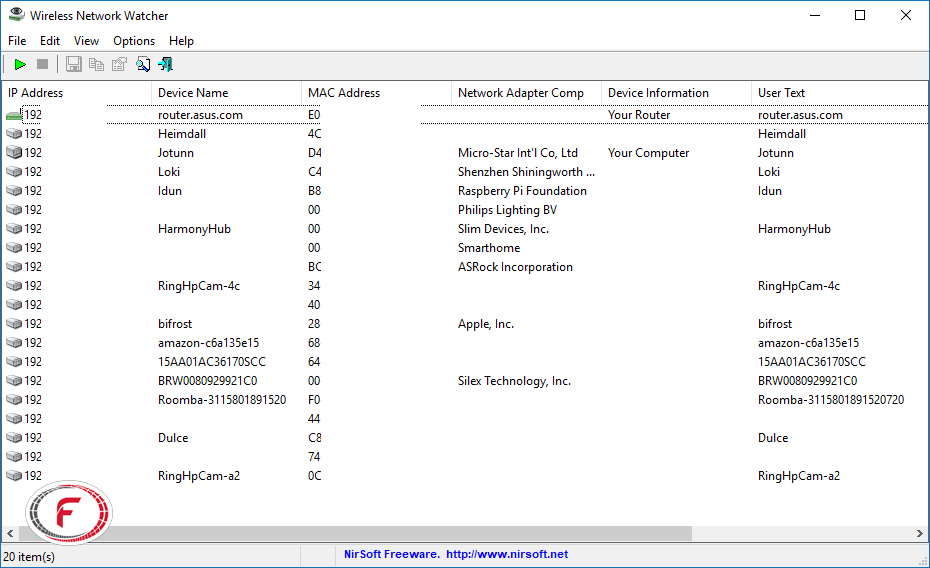Click device icon in the Smarthome row

pos(14,248)
